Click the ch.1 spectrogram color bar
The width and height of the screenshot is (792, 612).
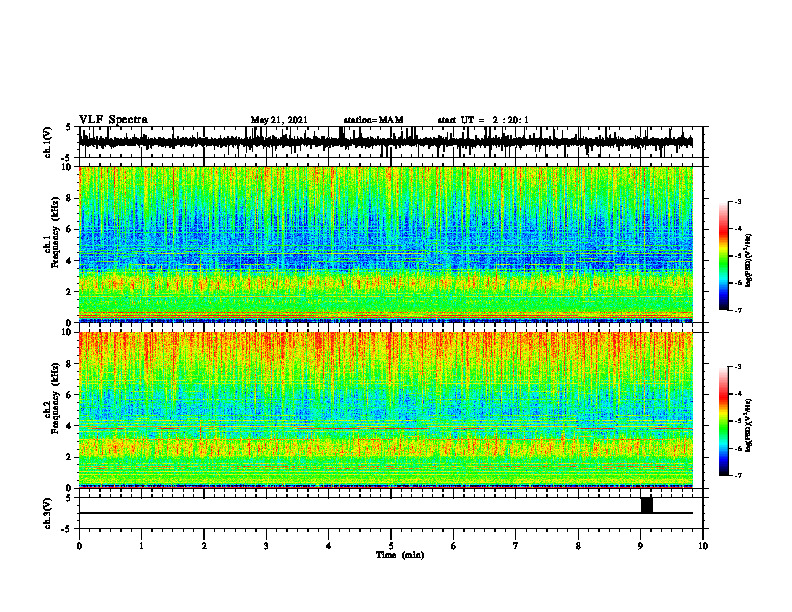[723, 256]
